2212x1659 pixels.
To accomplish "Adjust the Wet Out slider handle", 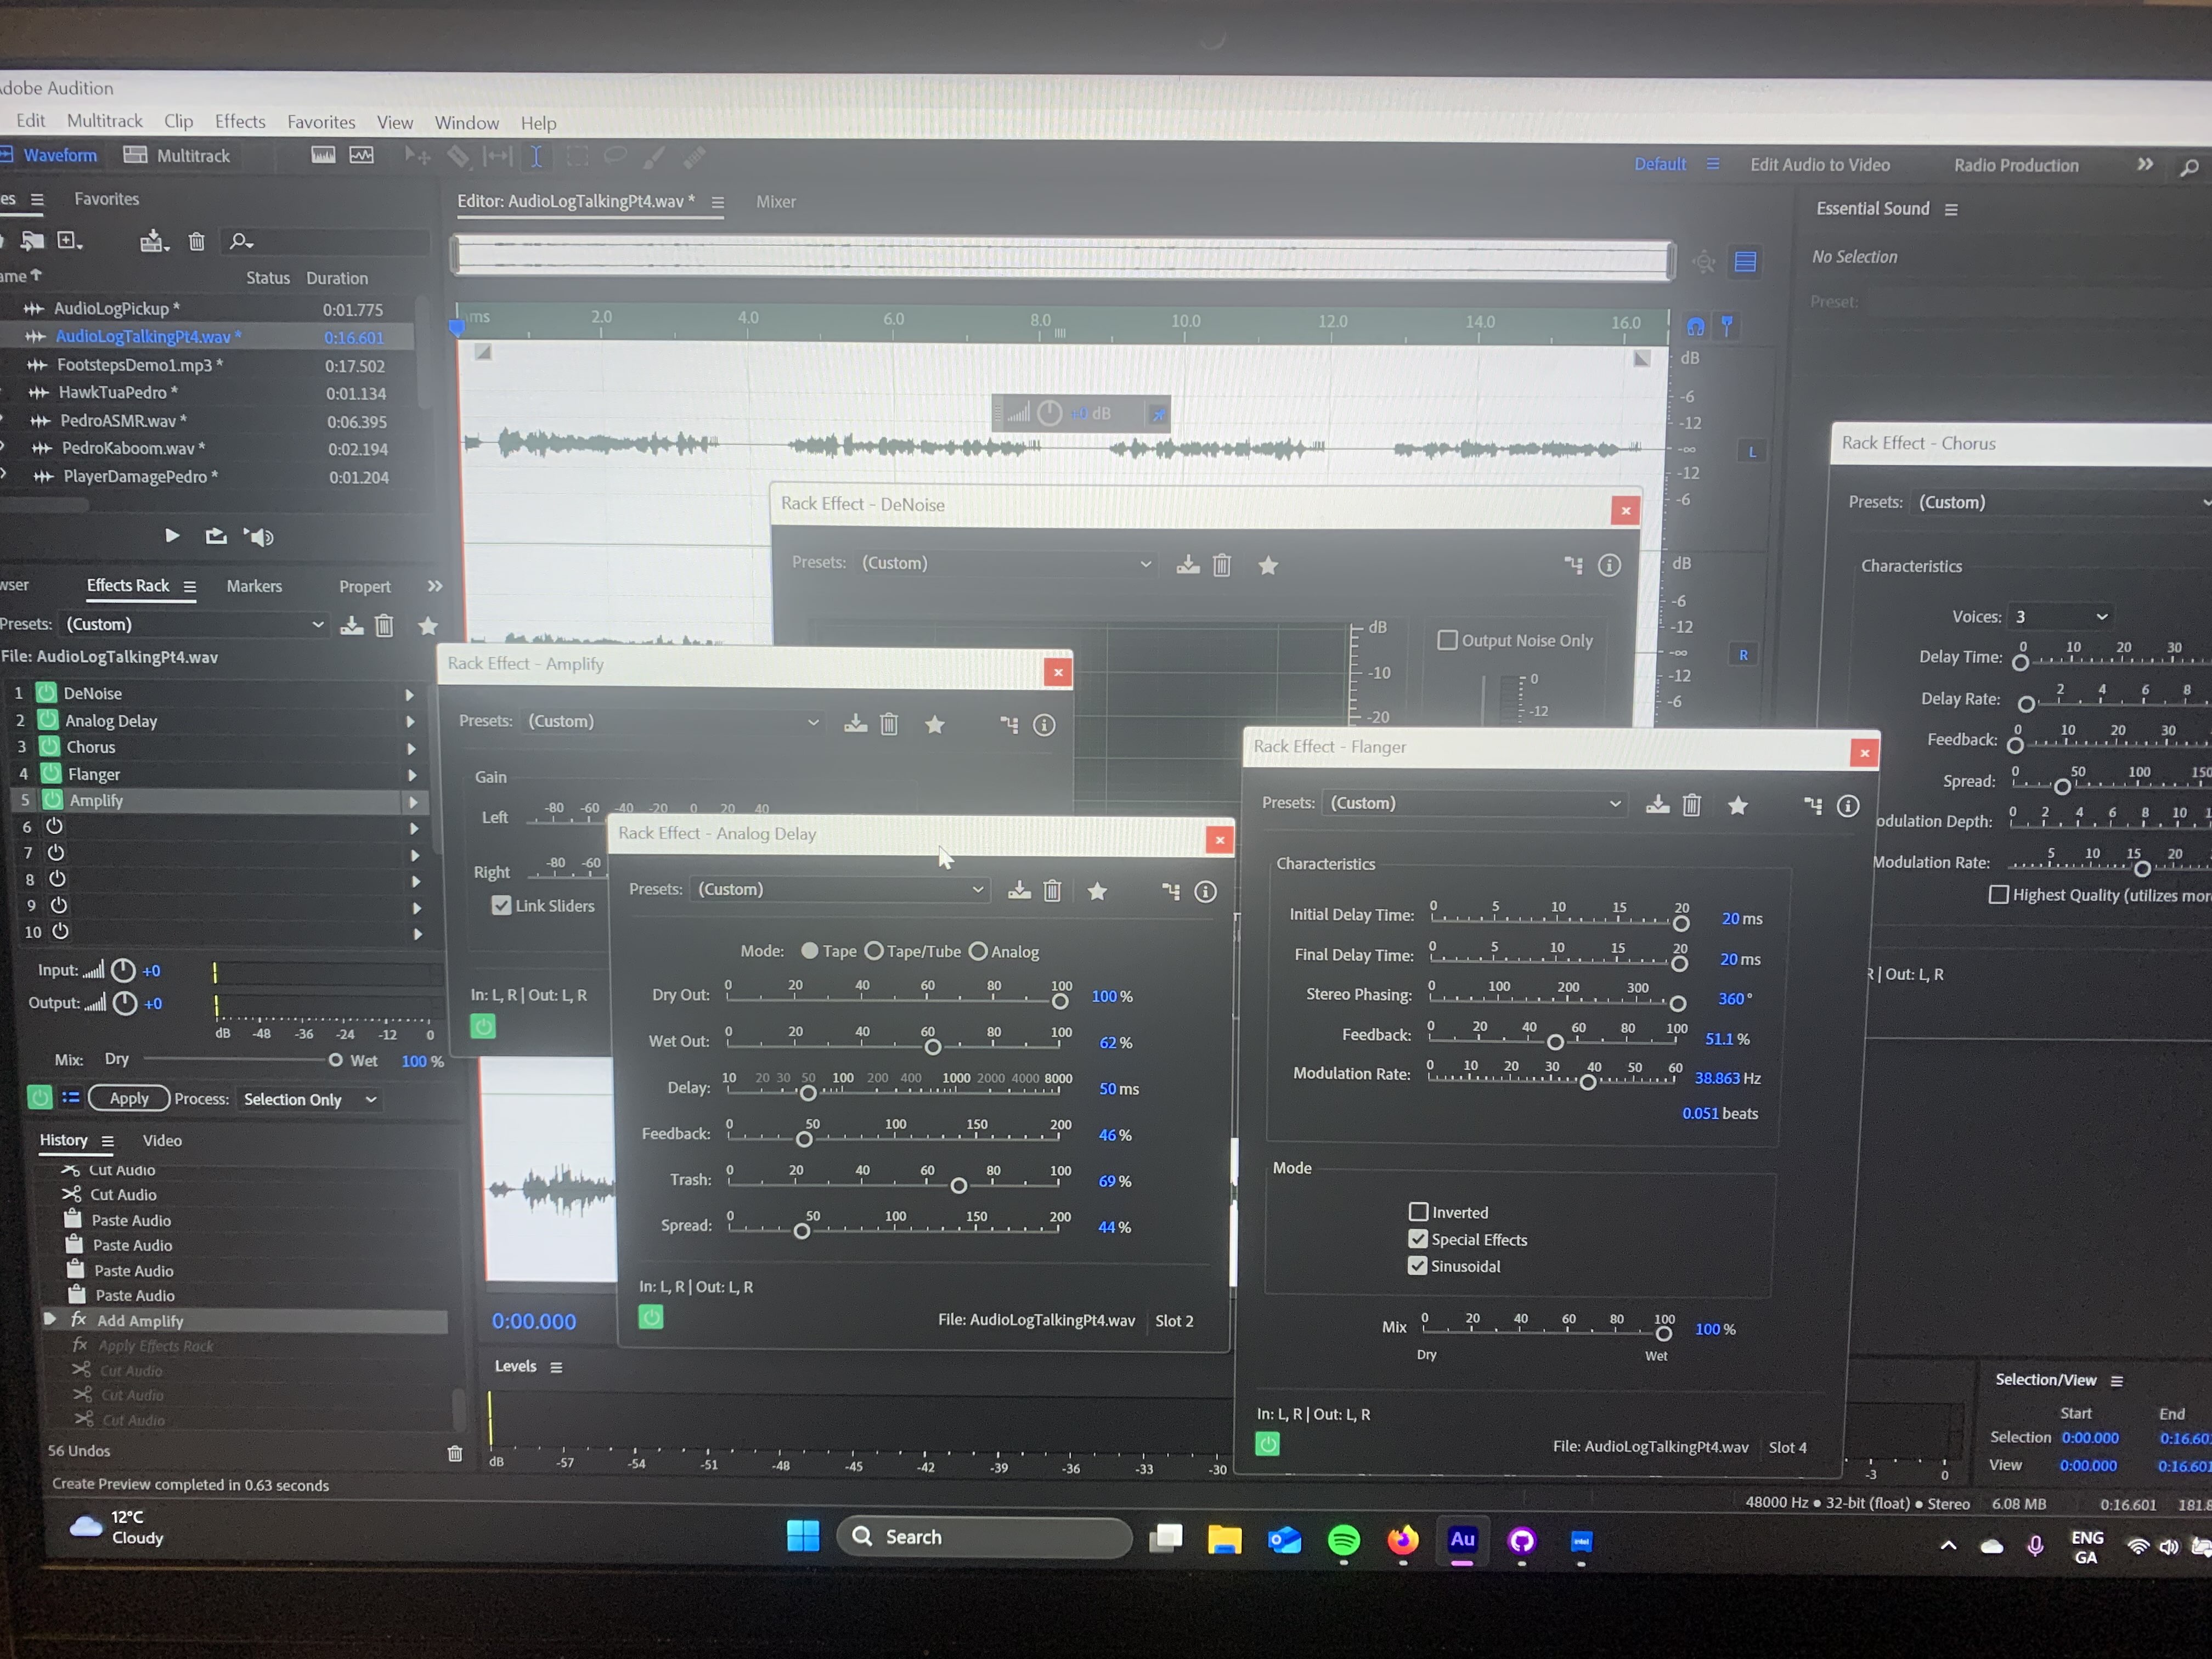I will coord(932,1047).
